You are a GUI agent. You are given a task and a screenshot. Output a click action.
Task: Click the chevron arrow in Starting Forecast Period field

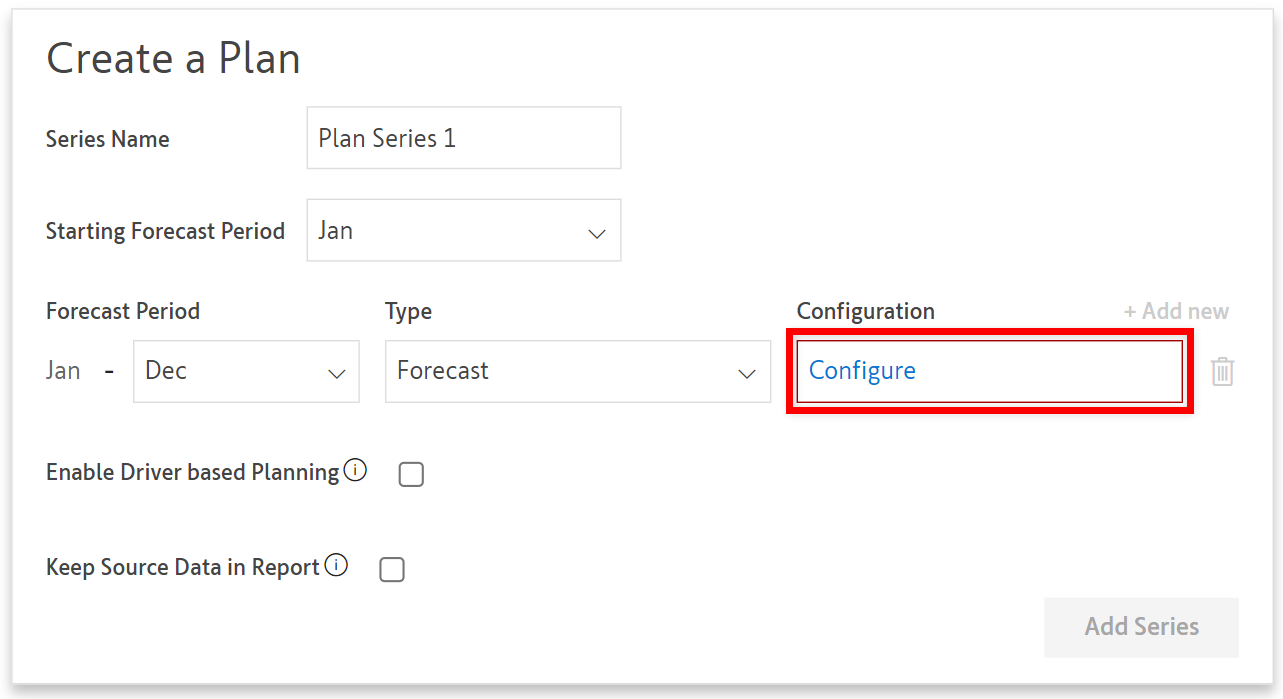(x=597, y=233)
